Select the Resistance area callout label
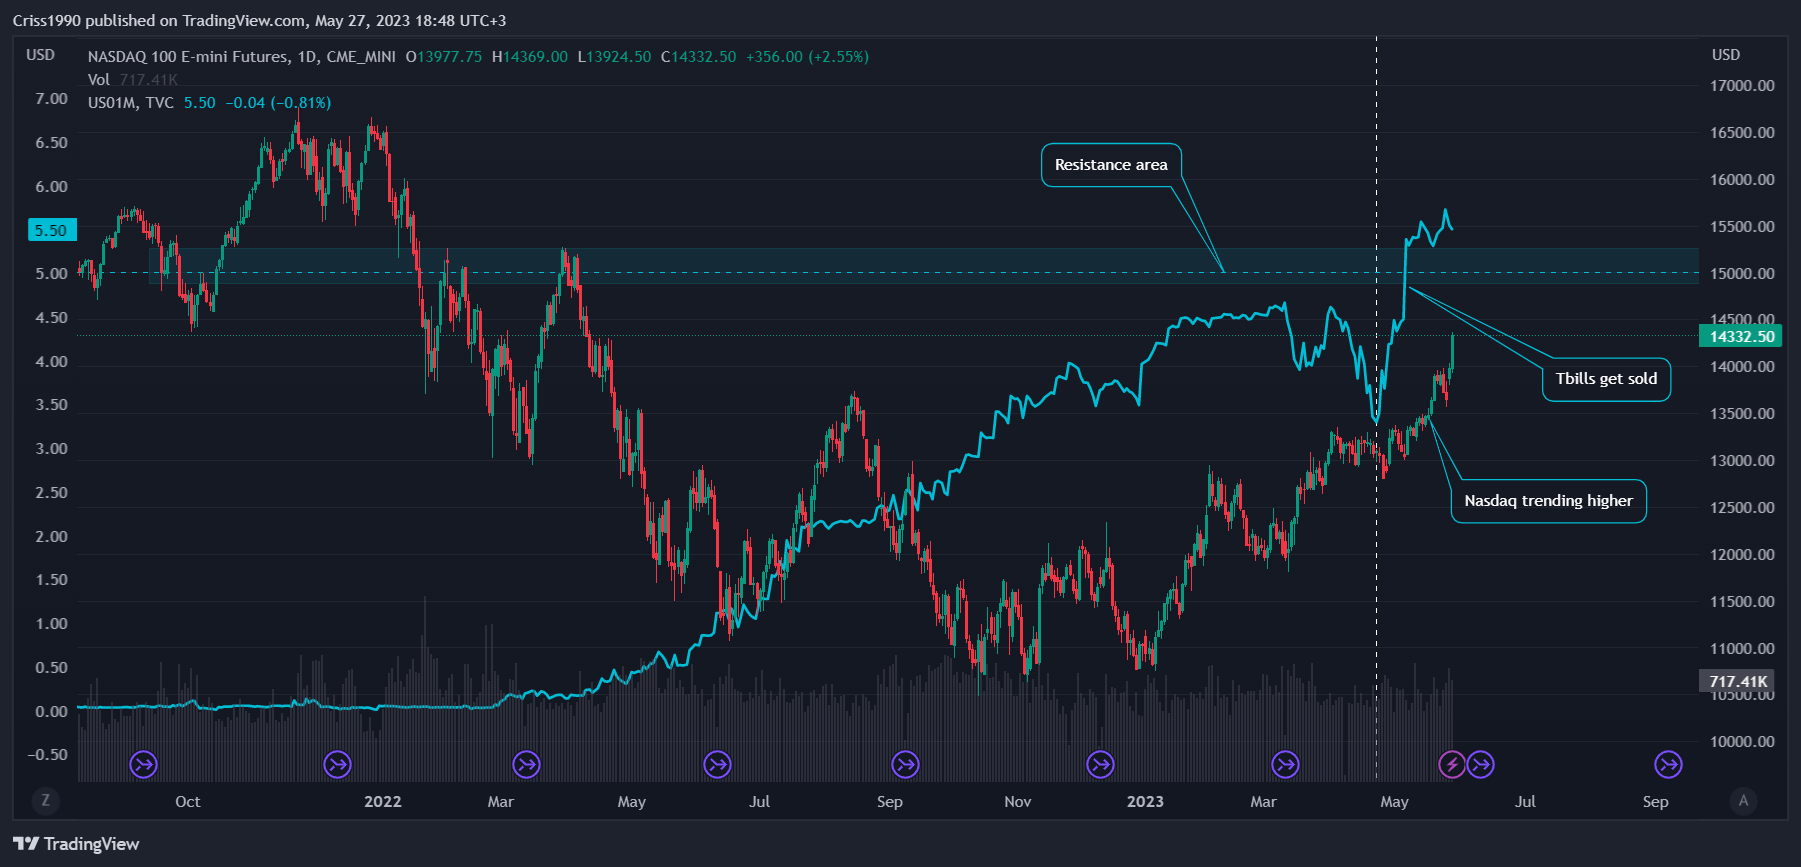Viewport: 1801px width, 867px height. (1111, 165)
